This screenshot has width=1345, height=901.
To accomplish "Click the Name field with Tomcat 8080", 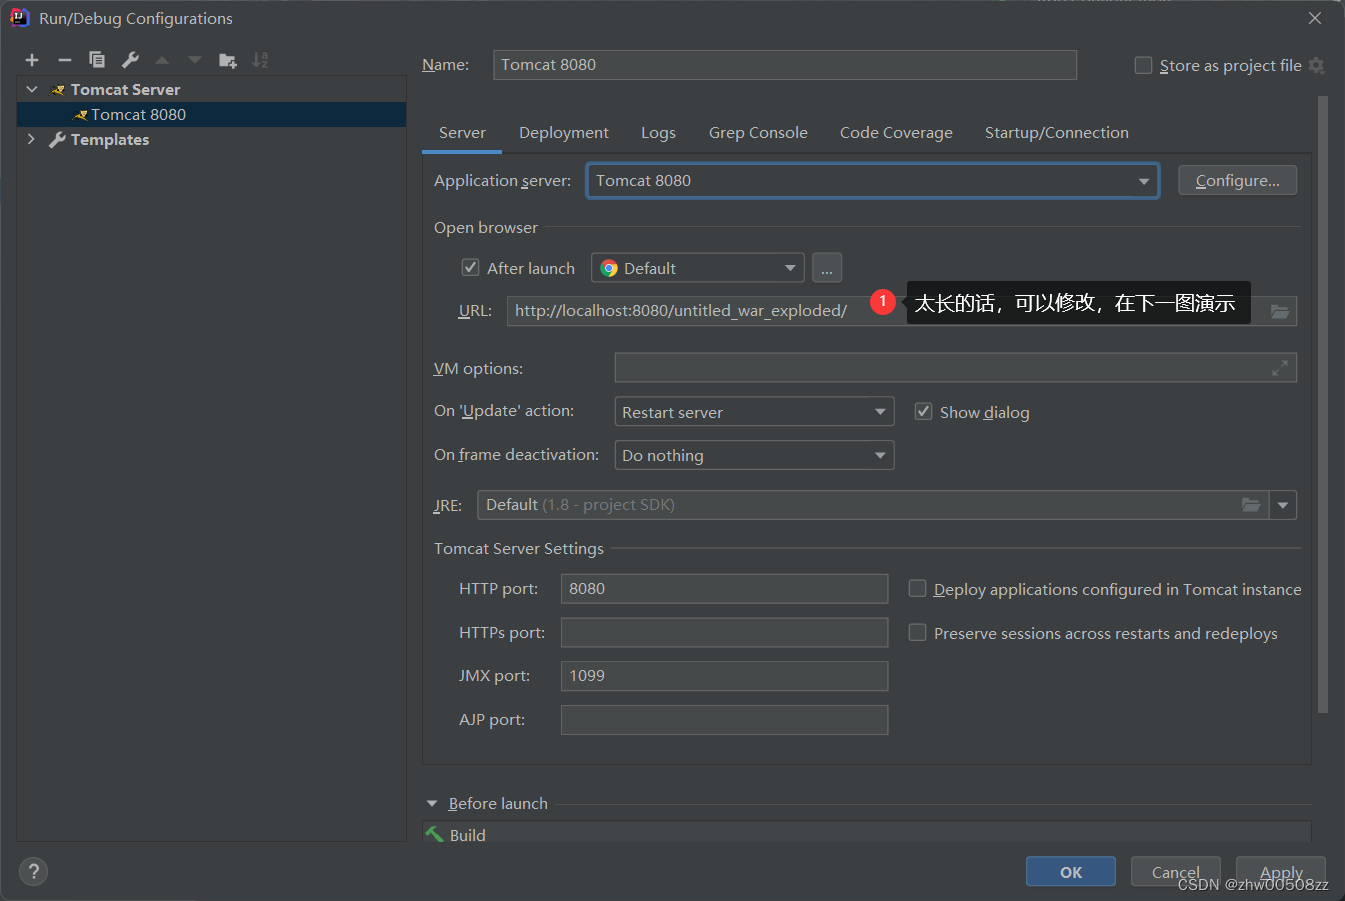I will point(785,65).
